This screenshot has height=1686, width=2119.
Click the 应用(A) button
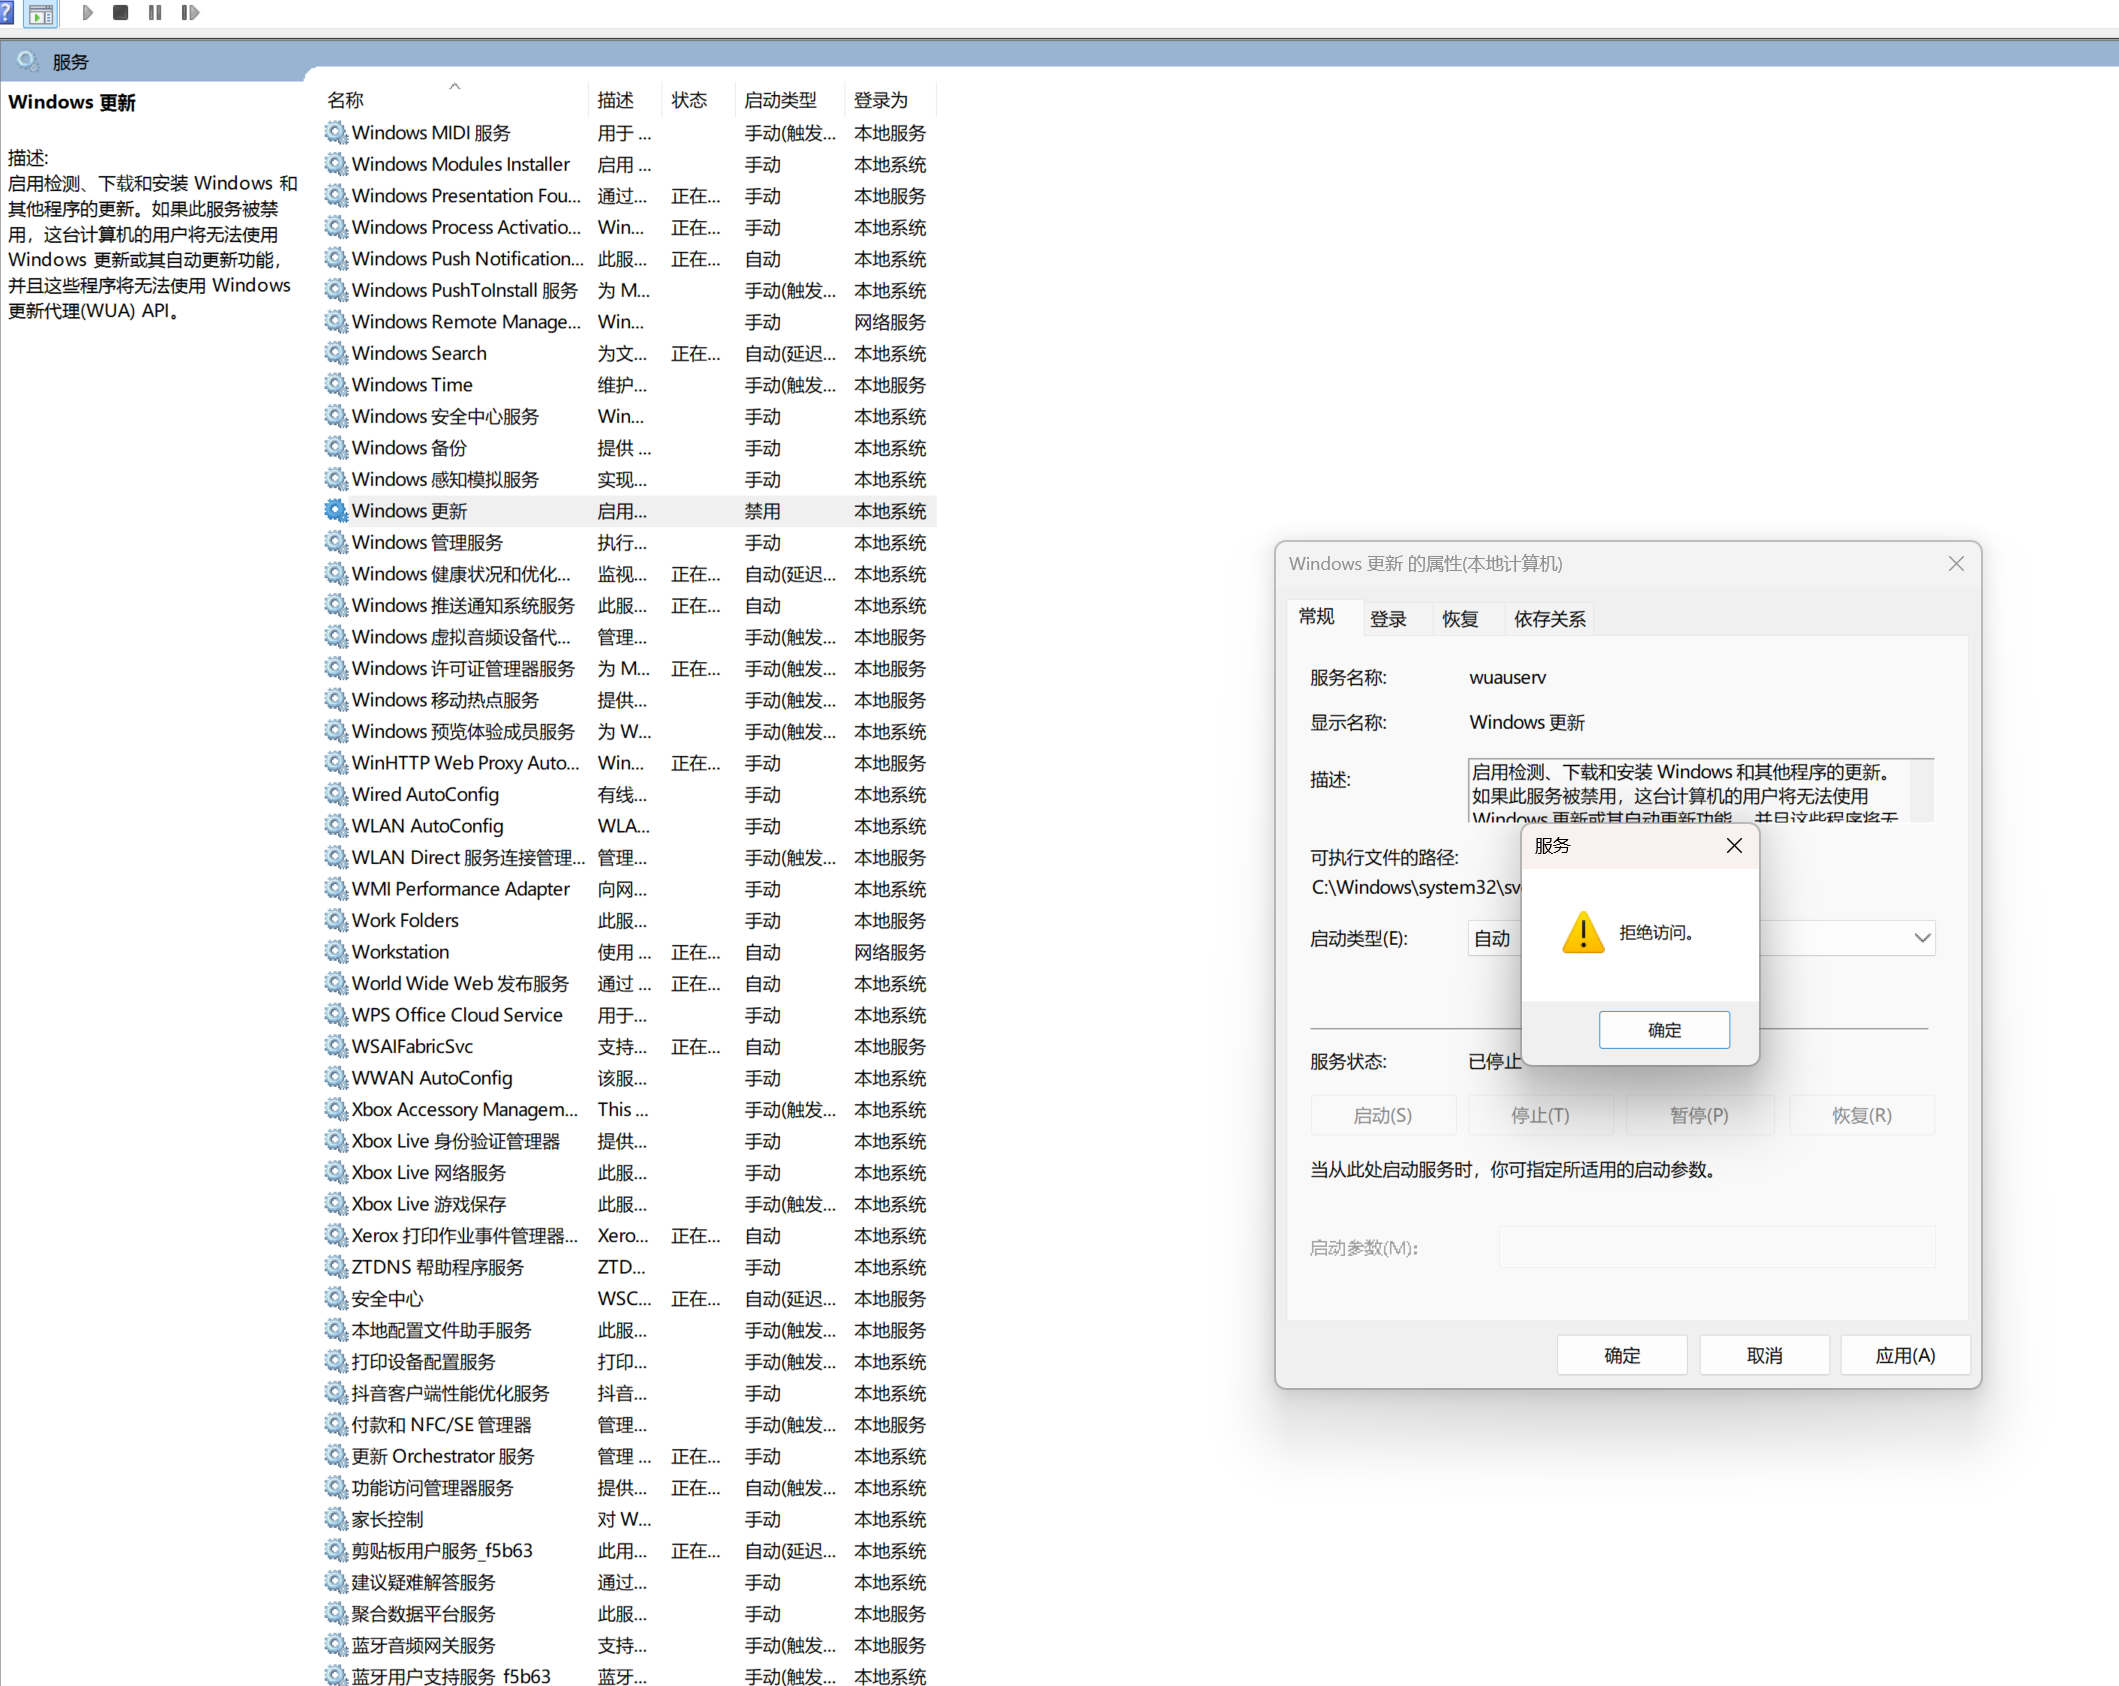[x=1905, y=1356]
